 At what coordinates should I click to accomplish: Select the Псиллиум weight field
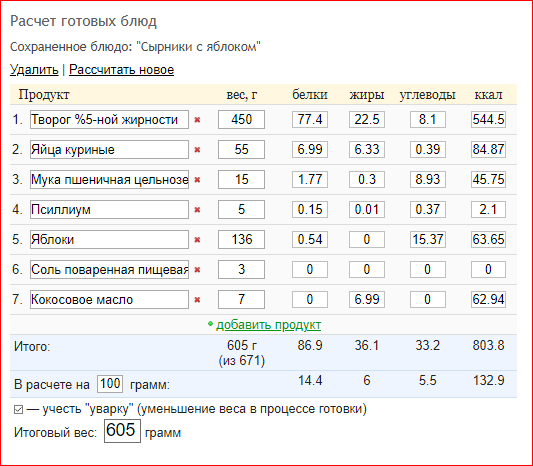[x=241, y=210]
